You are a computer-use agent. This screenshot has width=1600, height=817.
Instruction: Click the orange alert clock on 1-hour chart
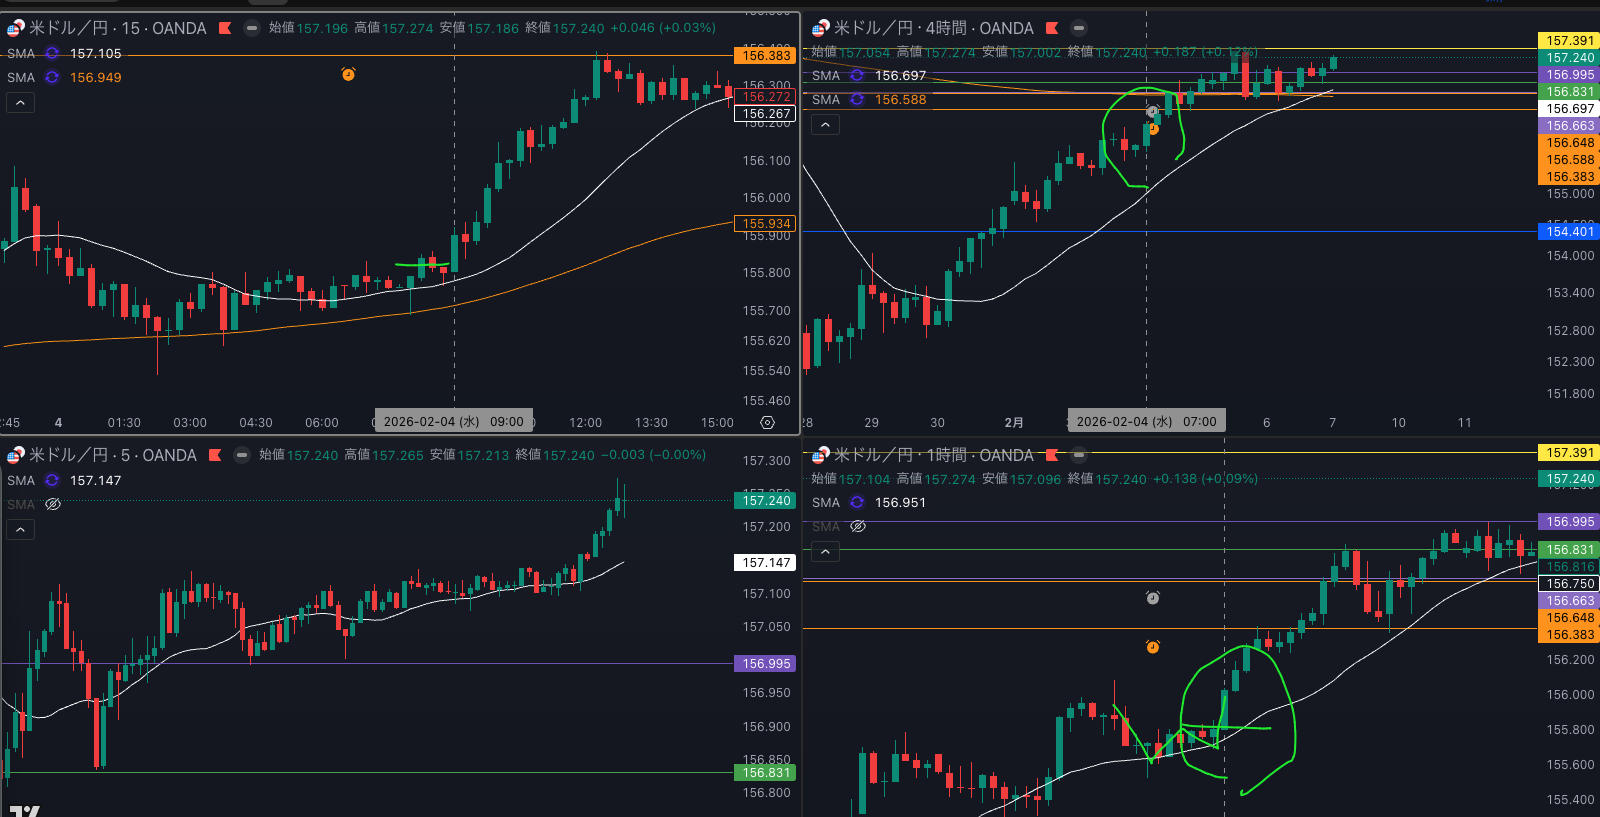(x=1152, y=647)
